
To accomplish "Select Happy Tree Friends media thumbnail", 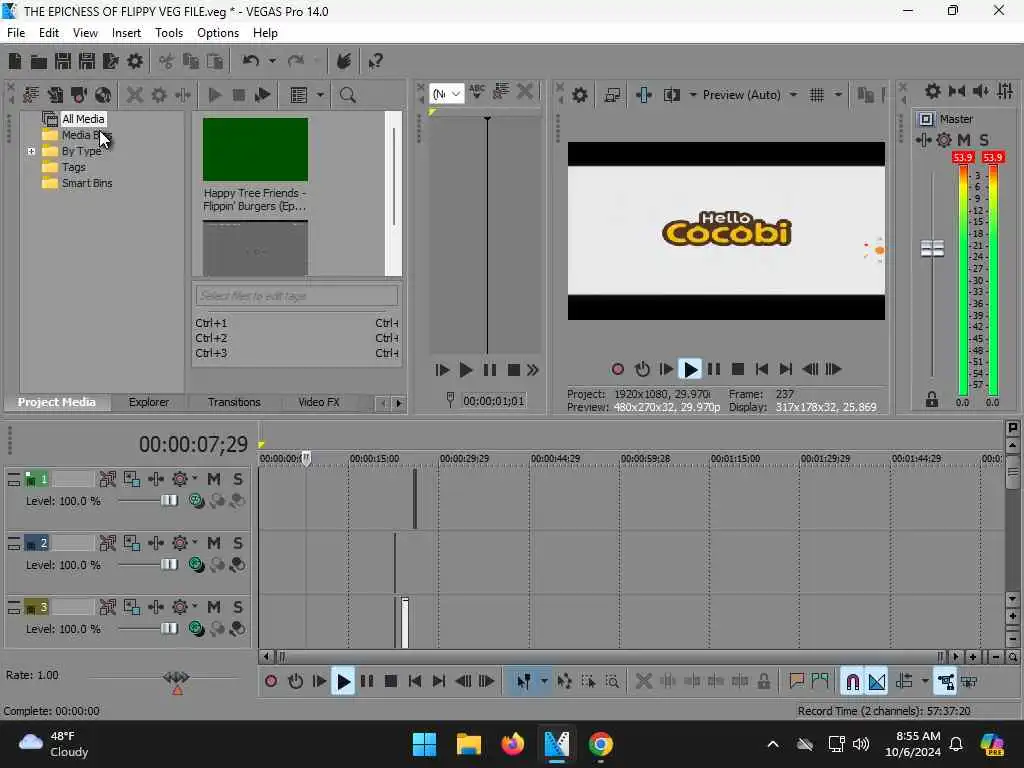I will 255,150.
